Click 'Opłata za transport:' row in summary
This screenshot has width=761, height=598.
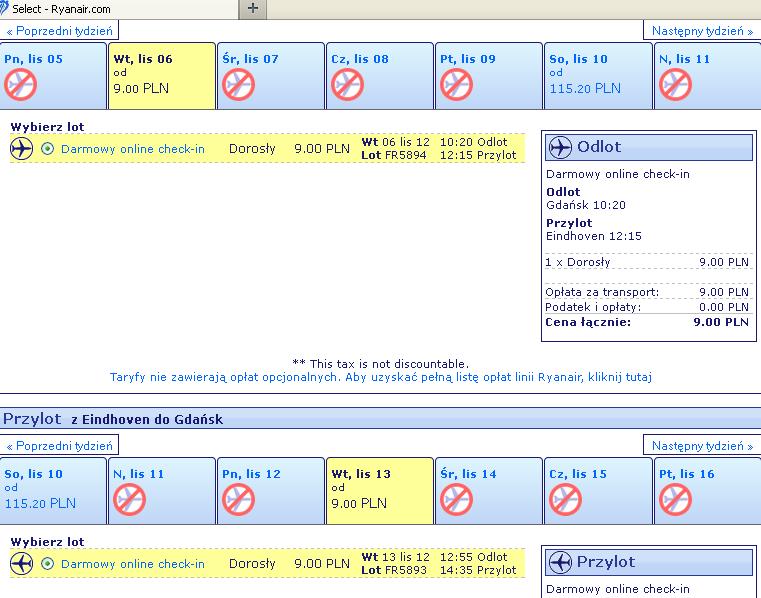coord(647,292)
